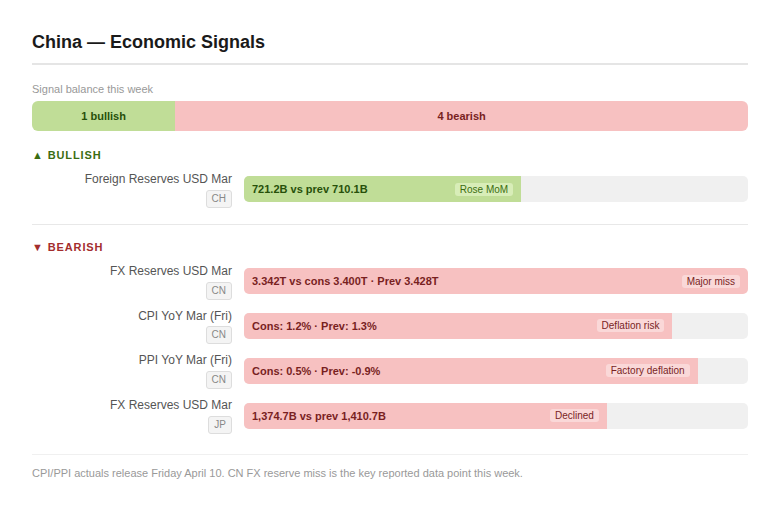The width and height of the screenshot is (780, 511).
Task: Click the 'China — Economic Signals' heading
Action: (x=148, y=42)
